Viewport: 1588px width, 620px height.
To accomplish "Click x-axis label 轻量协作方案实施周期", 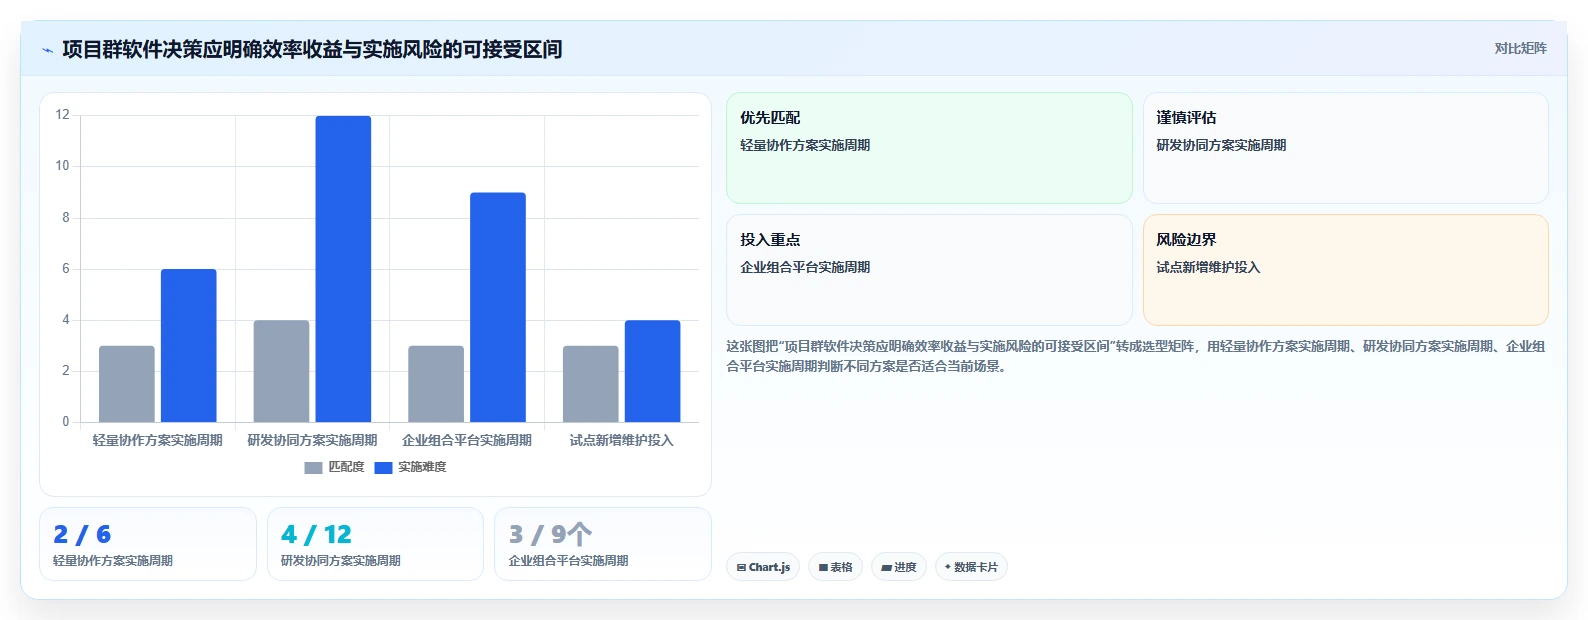I will [158, 440].
